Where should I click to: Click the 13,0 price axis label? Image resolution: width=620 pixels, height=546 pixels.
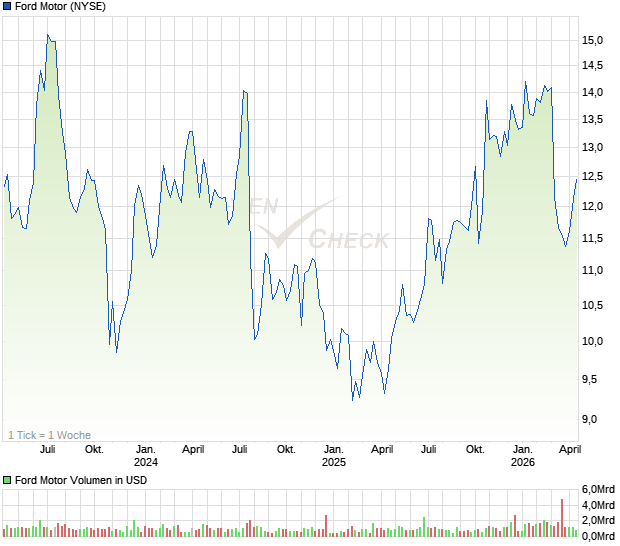coord(592,147)
